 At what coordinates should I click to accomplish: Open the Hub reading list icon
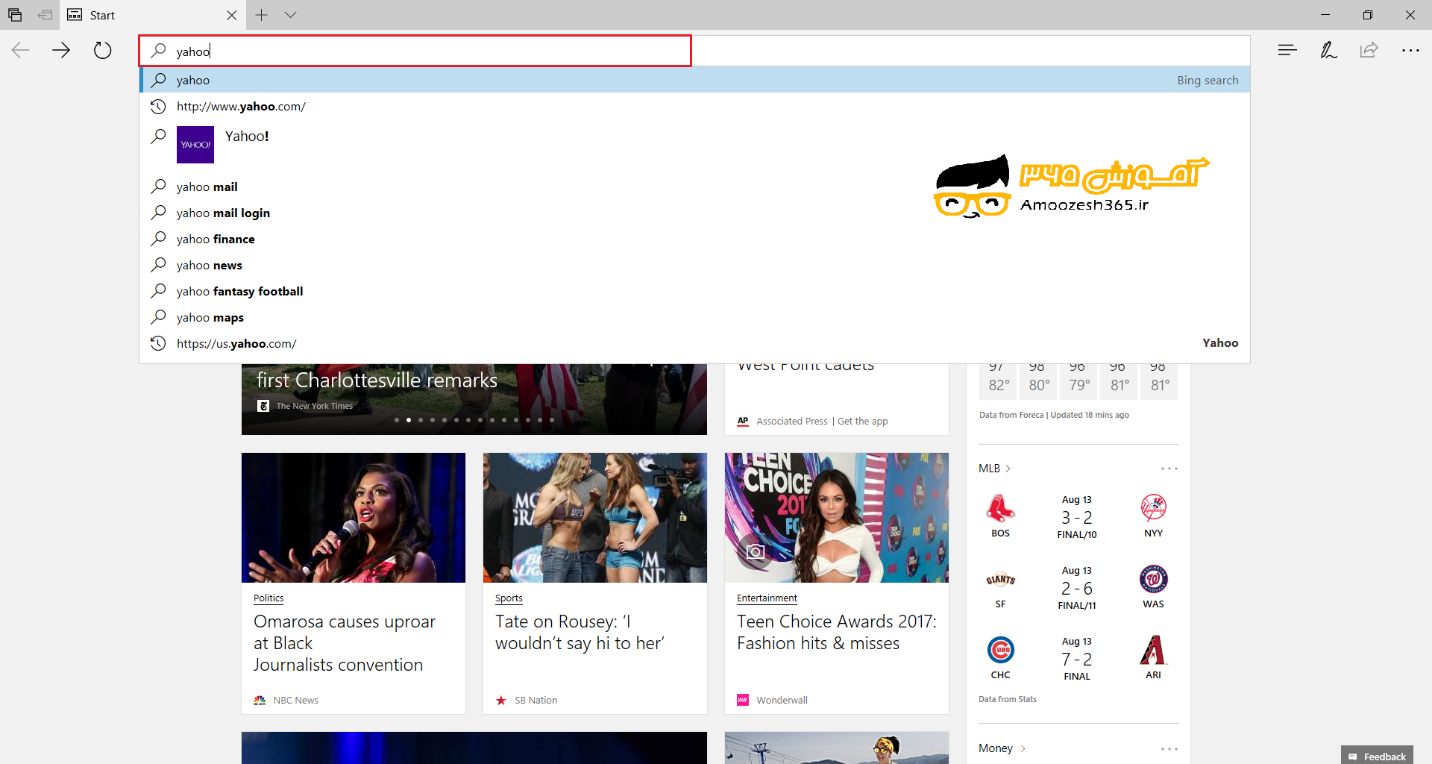click(1287, 50)
